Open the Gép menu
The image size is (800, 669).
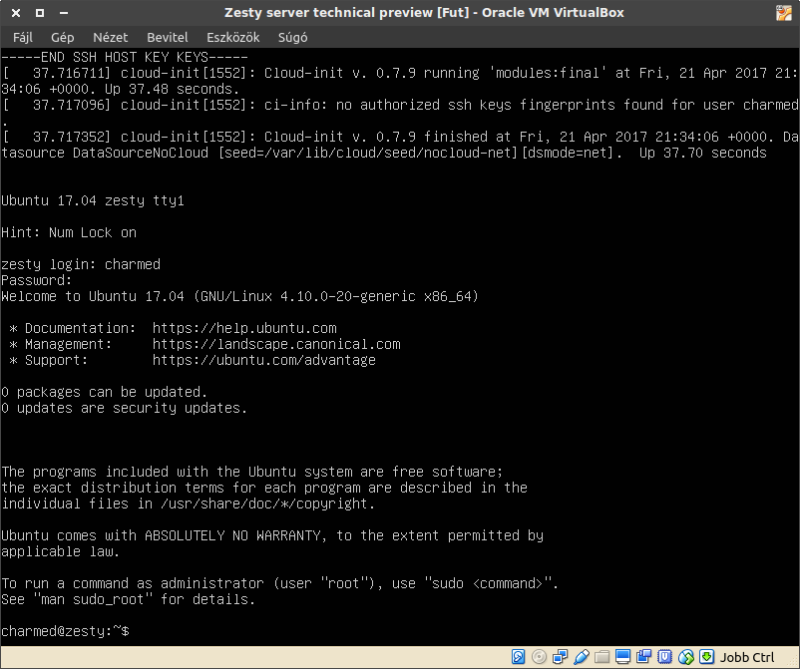tap(63, 37)
